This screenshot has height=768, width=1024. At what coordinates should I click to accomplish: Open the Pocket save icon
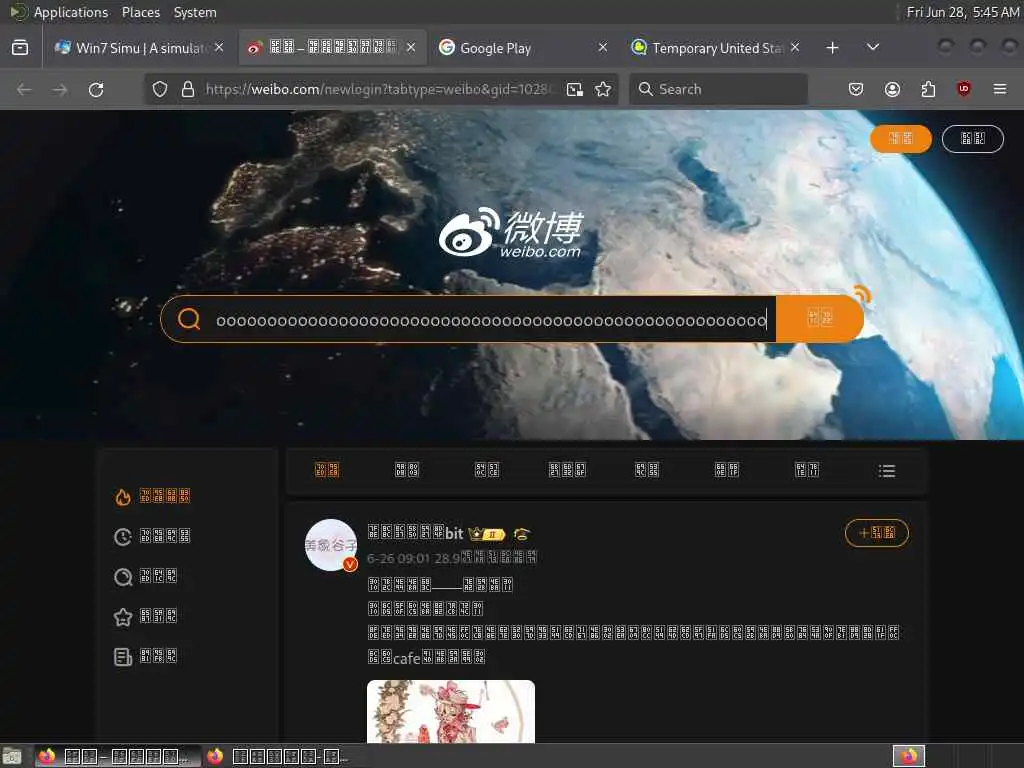(856, 89)
